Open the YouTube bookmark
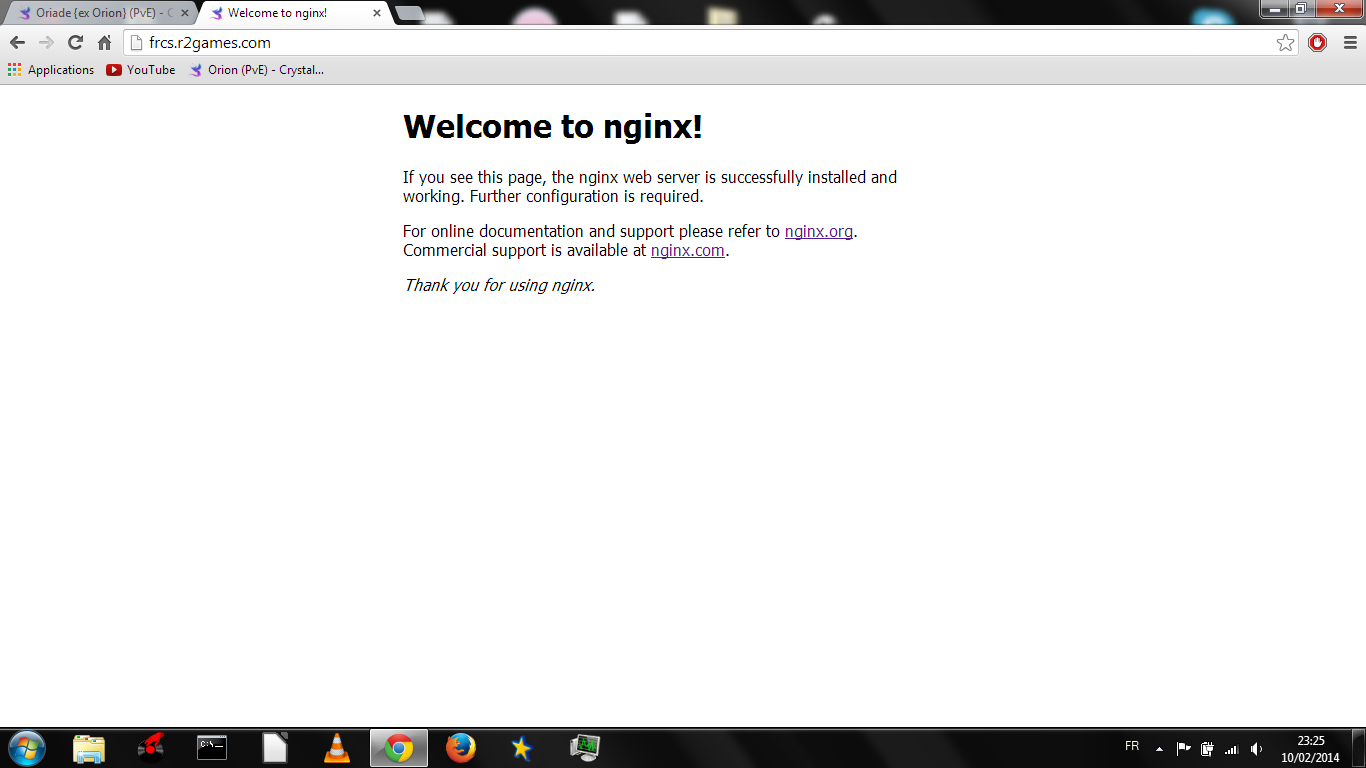This screenshot has height=768, width=1366. tap(141, 70)
